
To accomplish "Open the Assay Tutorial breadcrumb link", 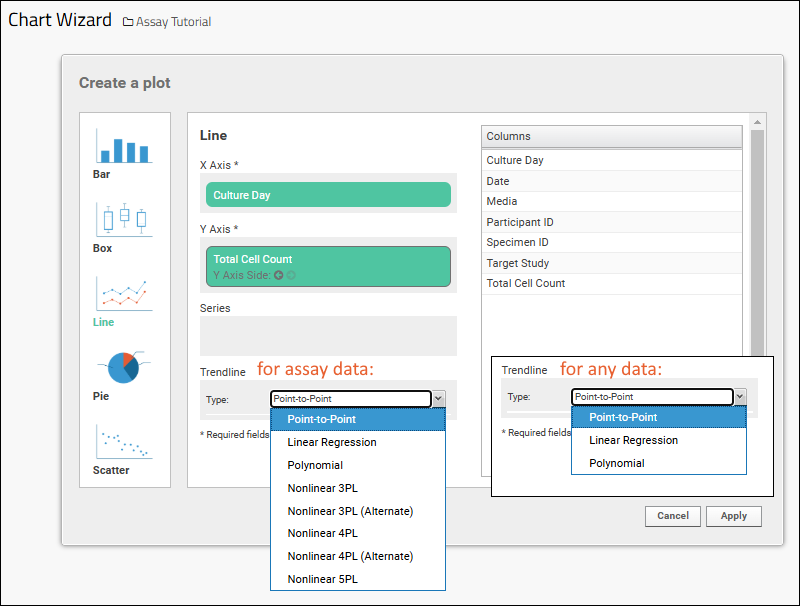I will [x=173, y=22].
